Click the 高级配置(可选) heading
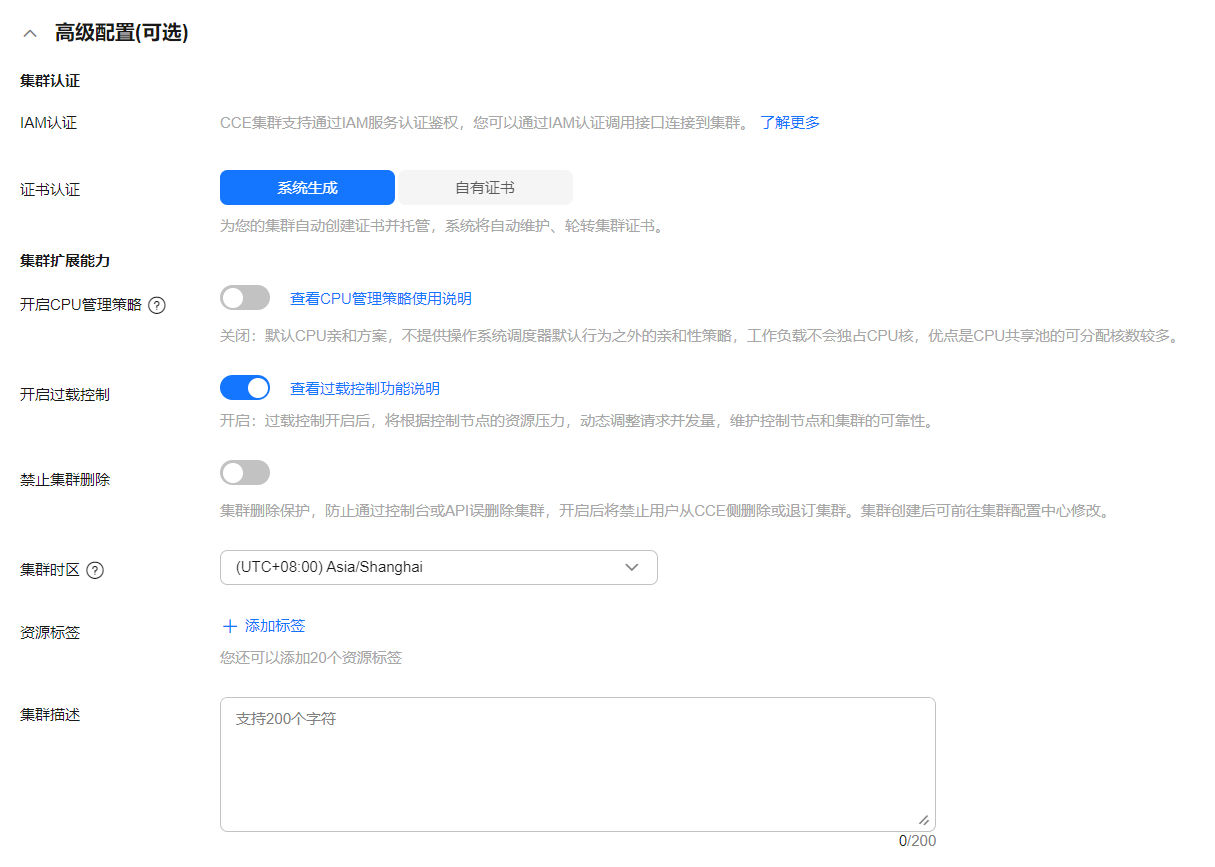The width and height of the screenshot is (1215, 867). tap(121, 33)
